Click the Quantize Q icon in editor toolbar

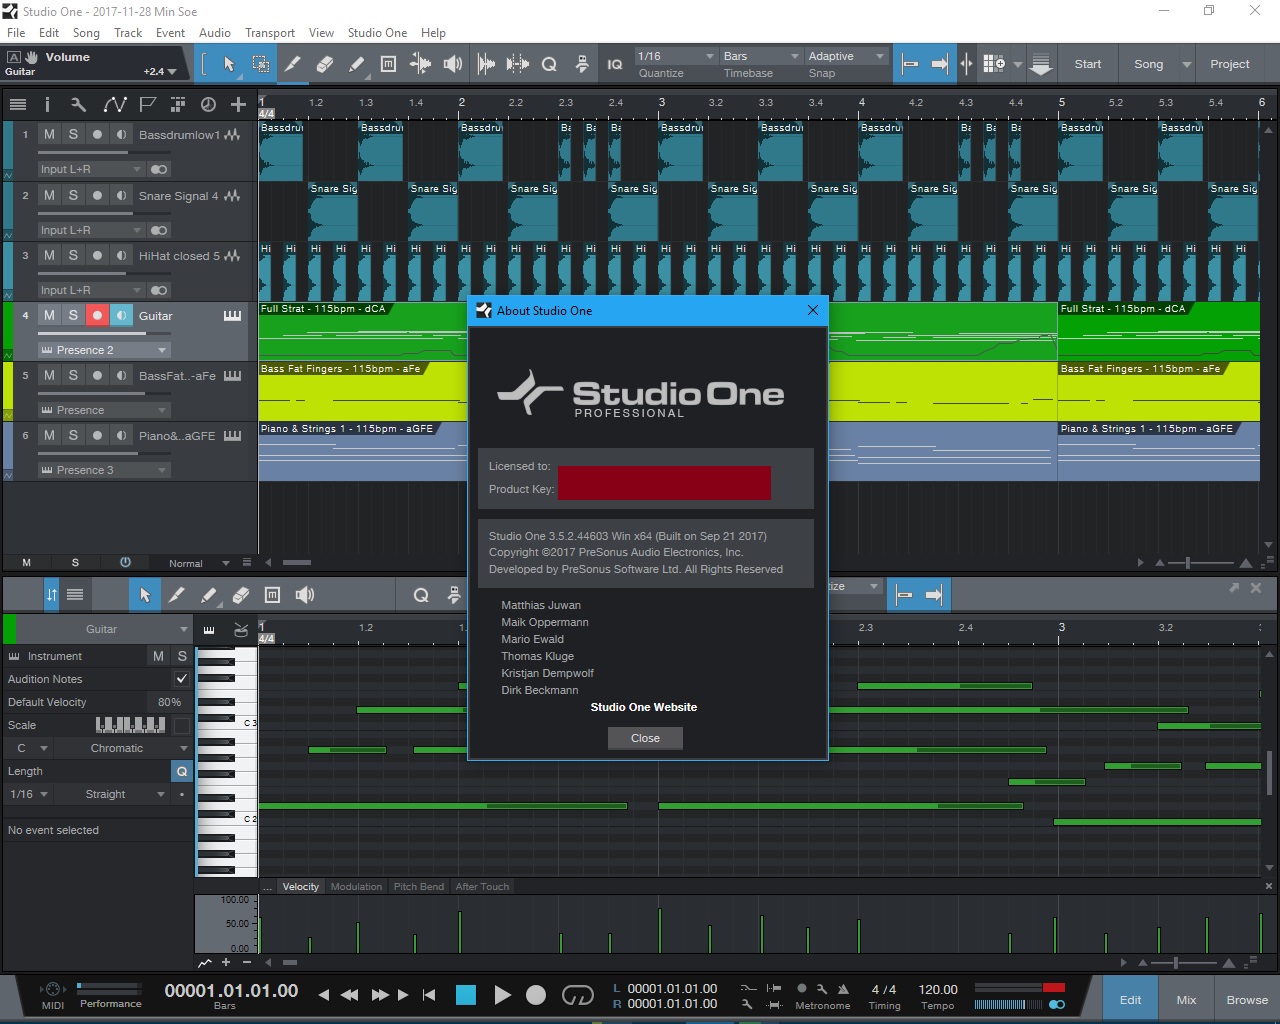pyautogui.click(x=421, y=595)
